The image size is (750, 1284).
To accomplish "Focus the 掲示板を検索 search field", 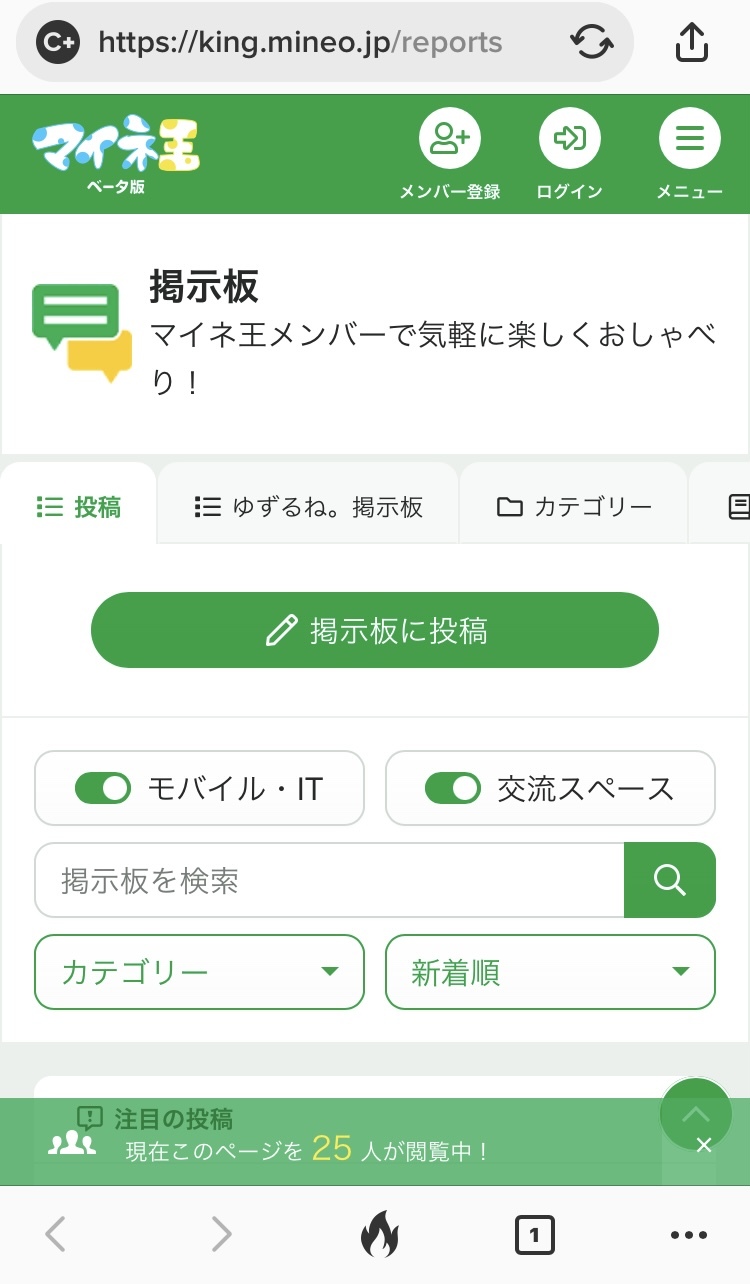I will [x=329, y=880].
